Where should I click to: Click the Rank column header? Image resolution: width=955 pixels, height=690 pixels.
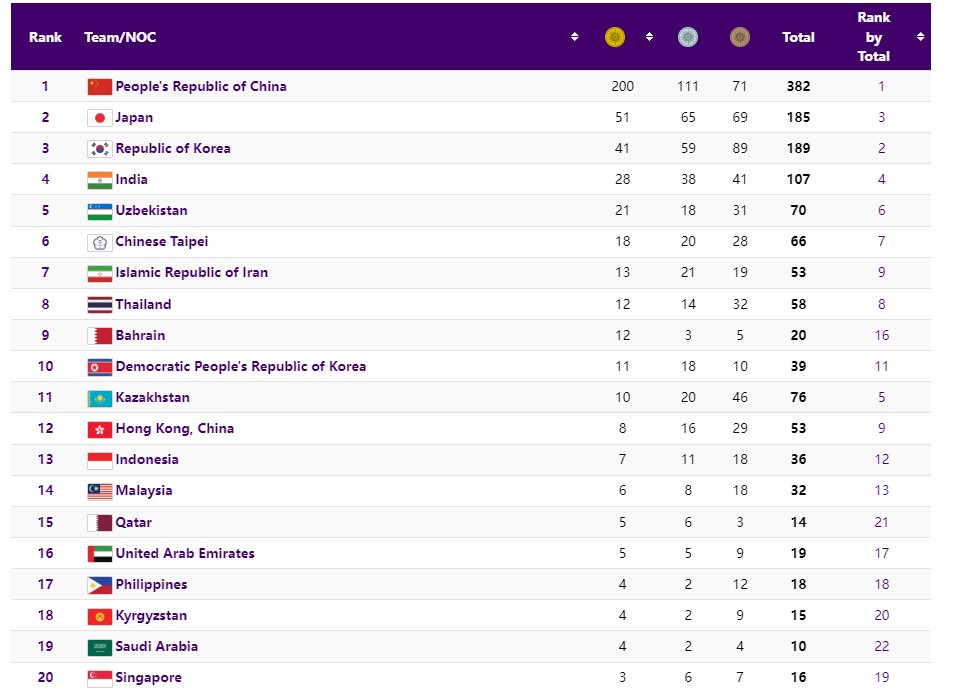click(x=45, y=37)
